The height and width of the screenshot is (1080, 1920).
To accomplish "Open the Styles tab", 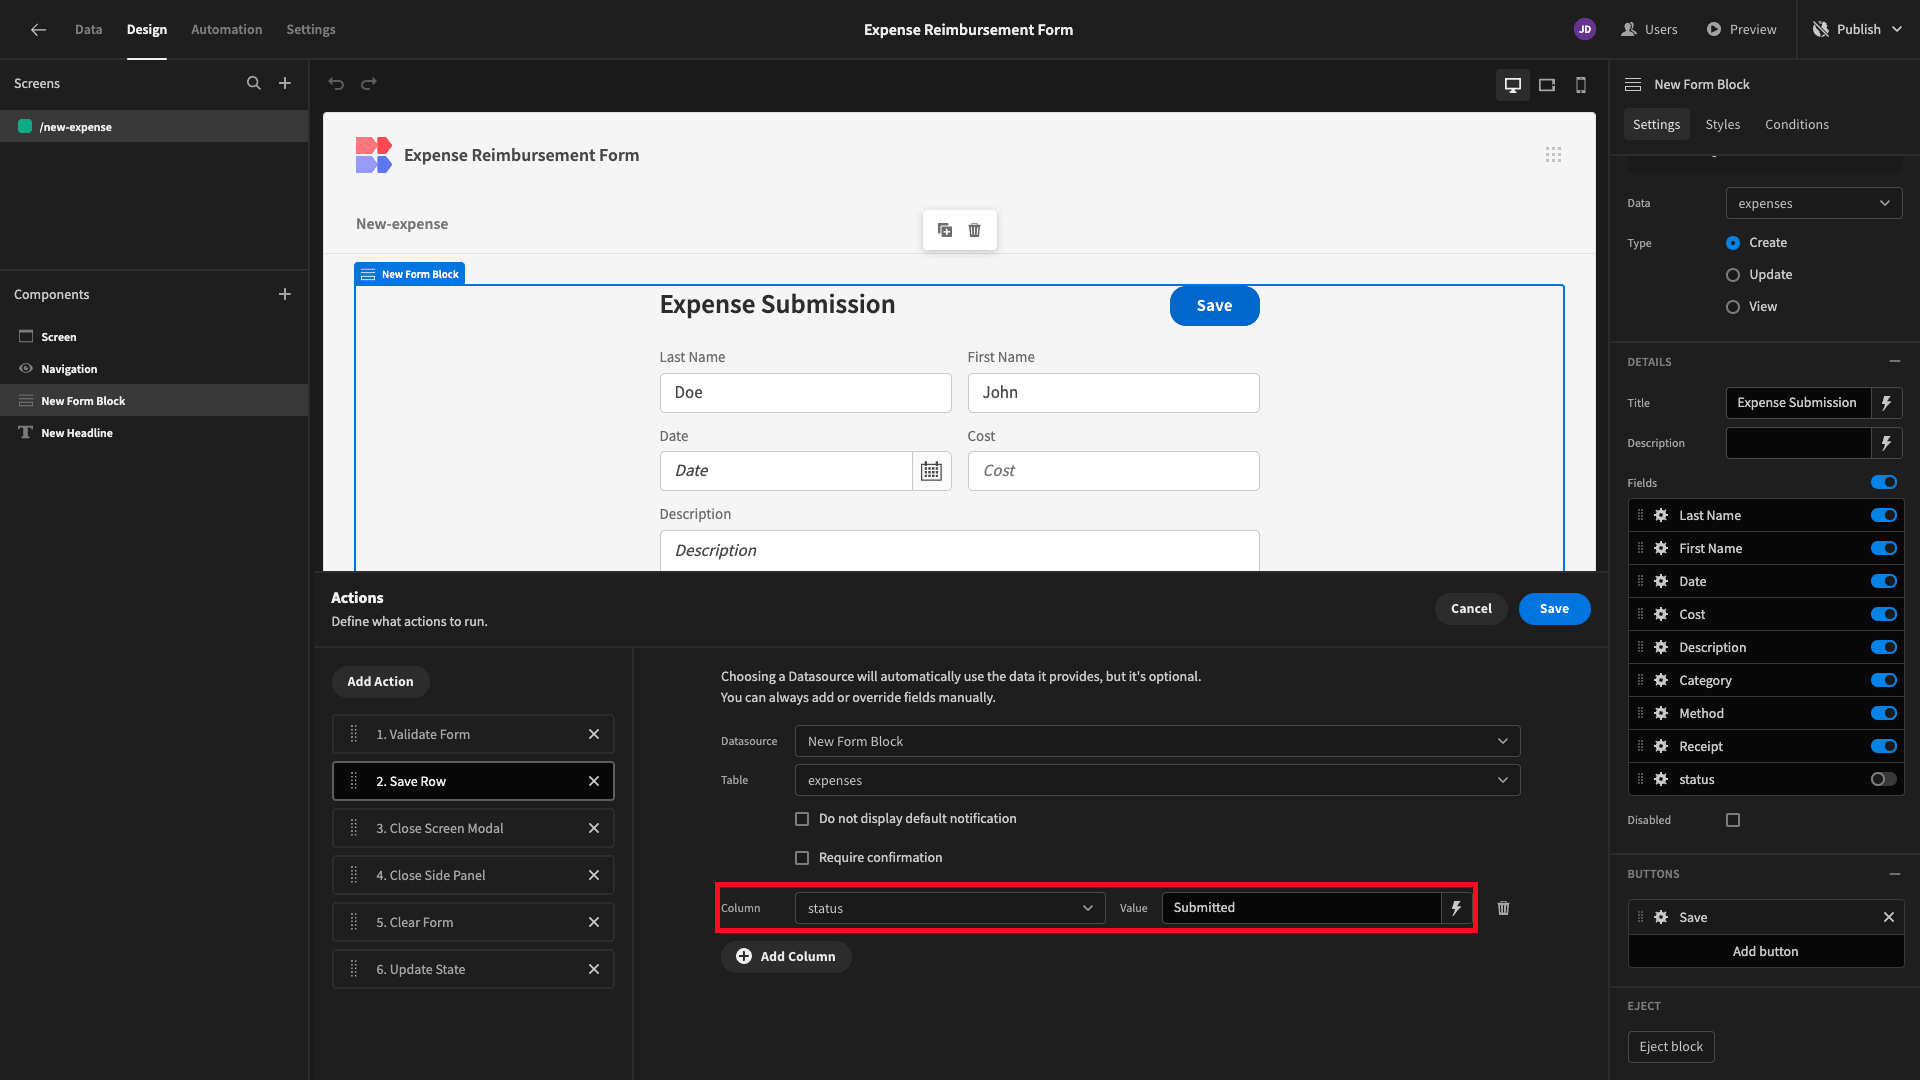I will point(1722,124).
